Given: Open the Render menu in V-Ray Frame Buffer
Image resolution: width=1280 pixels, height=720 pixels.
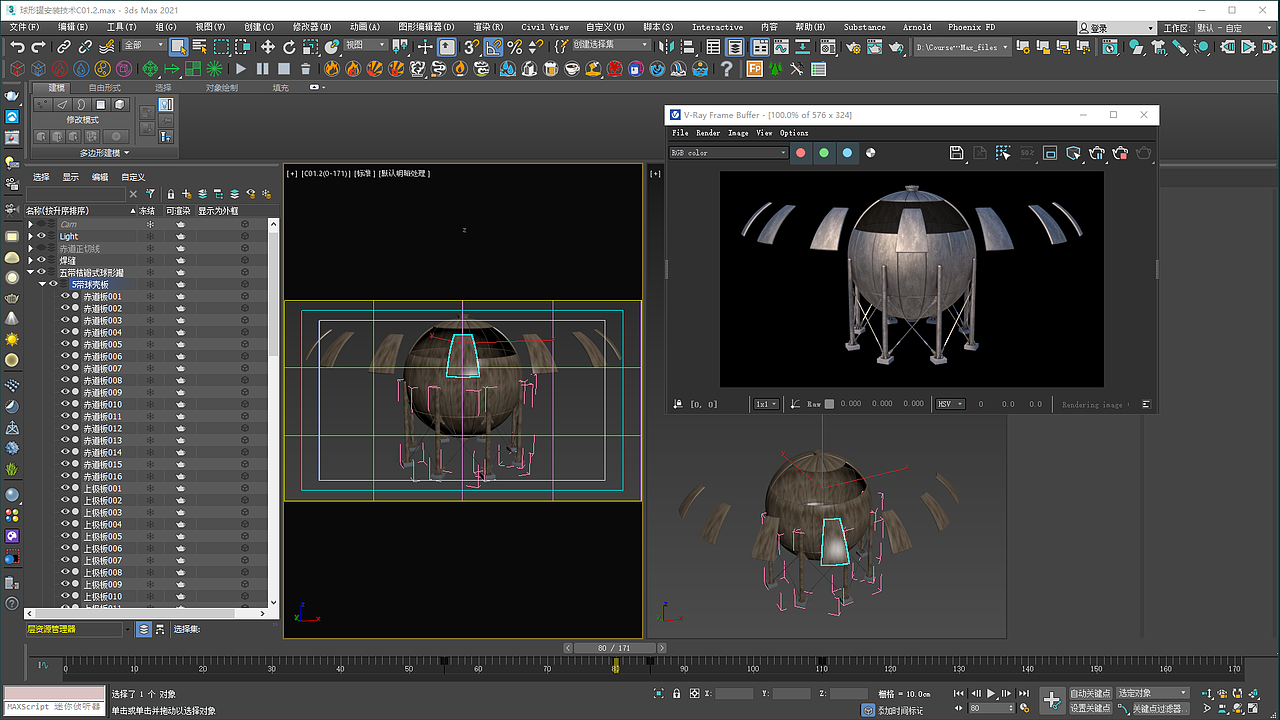Looking at the screenshot, I should [x=708, y=133].
